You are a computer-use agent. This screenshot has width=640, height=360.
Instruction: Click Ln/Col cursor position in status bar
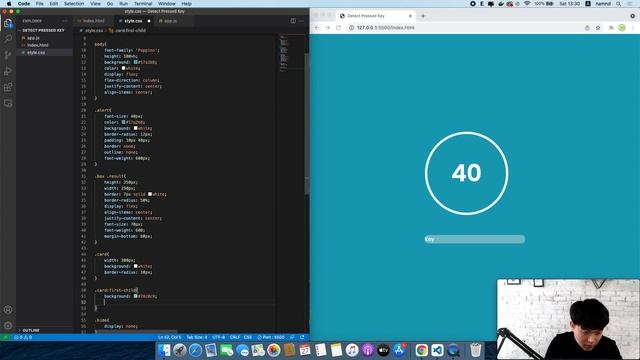tap(169, 338)
